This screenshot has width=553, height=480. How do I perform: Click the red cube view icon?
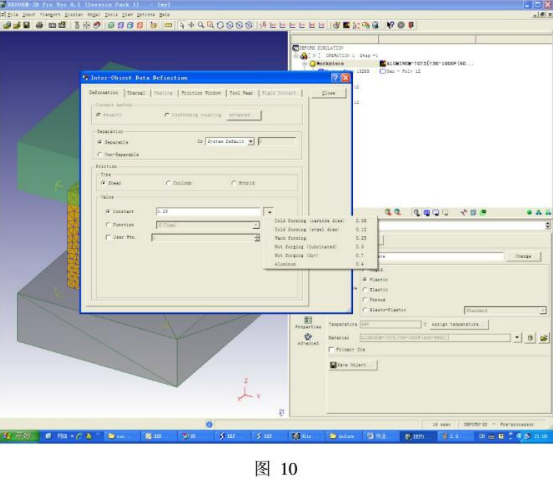[140, 25]
